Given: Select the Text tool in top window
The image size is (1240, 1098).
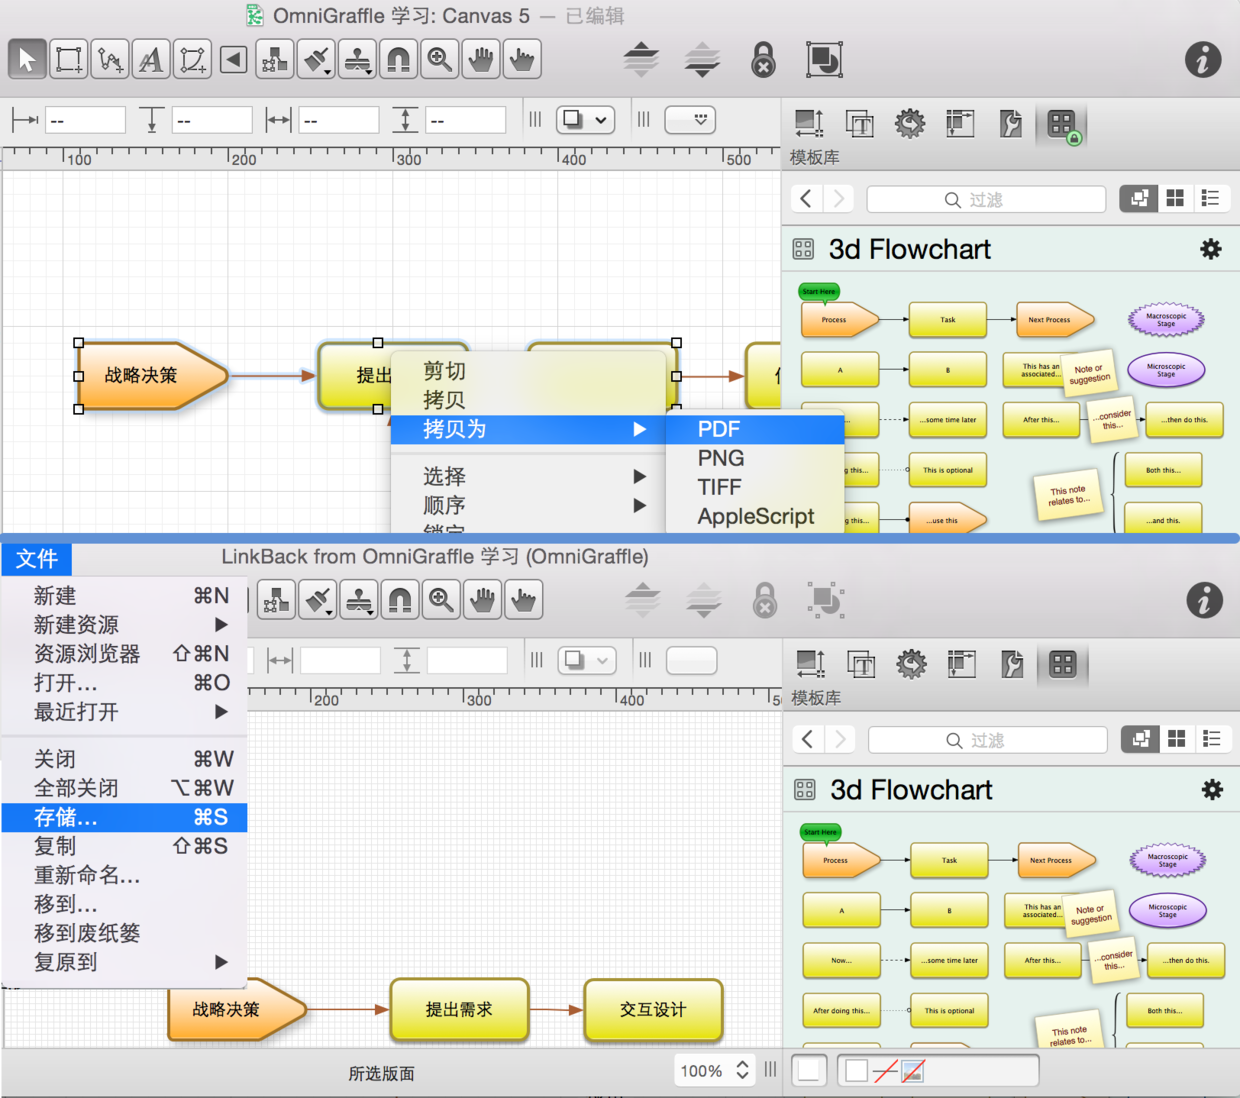Looking at the screenshot, I should click(x=151, y=59).
